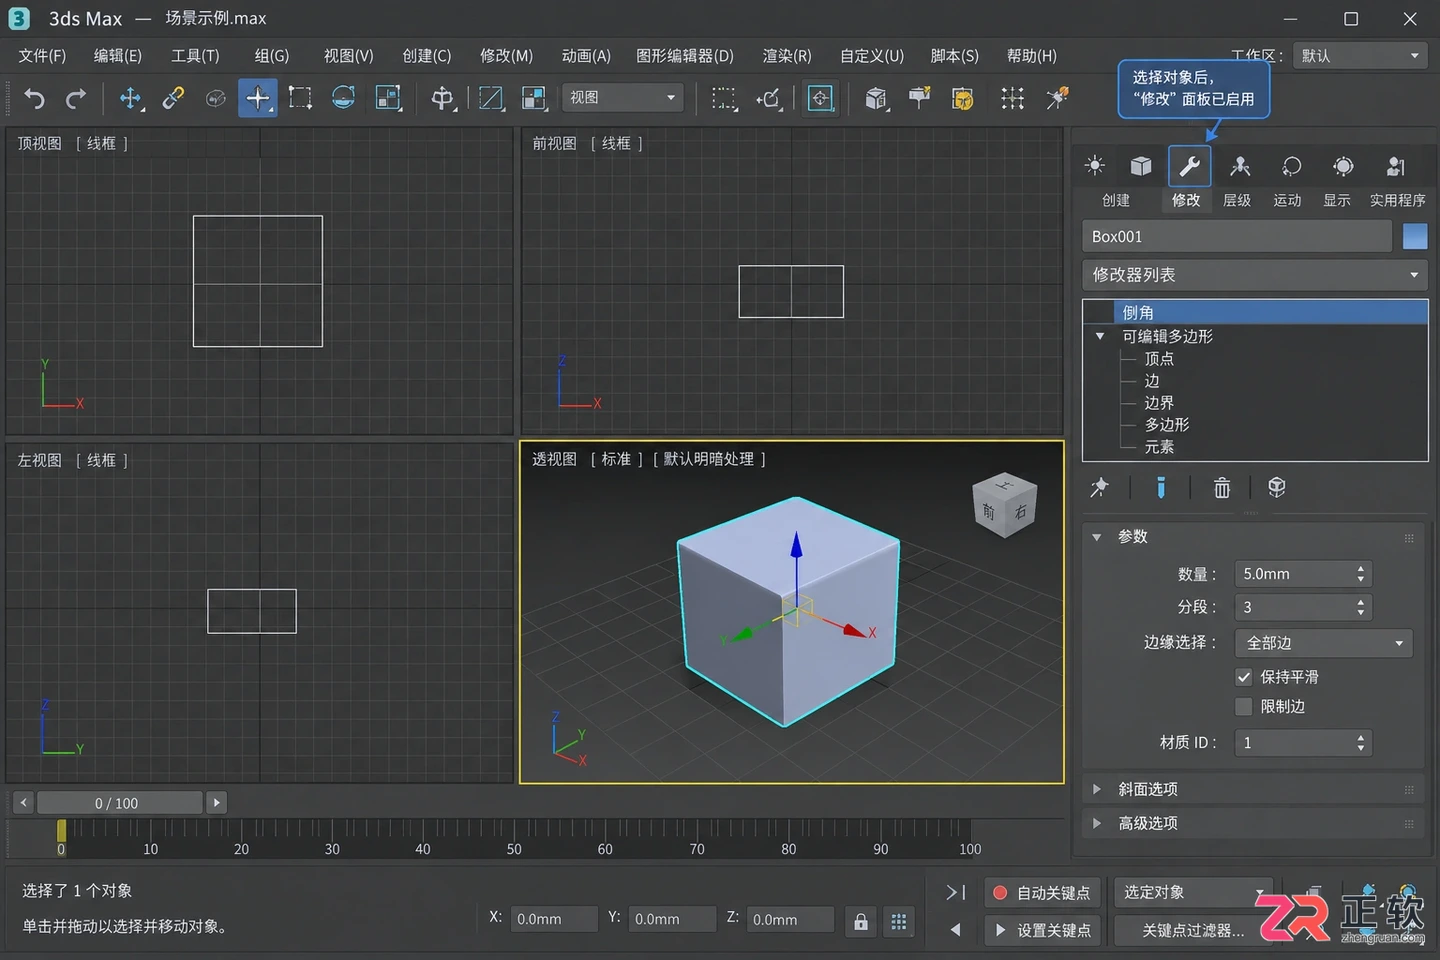The height and width of the screenshot is (960, 1440).
Task: Activate the Select and Move tool
Action: tap(130, 98)
